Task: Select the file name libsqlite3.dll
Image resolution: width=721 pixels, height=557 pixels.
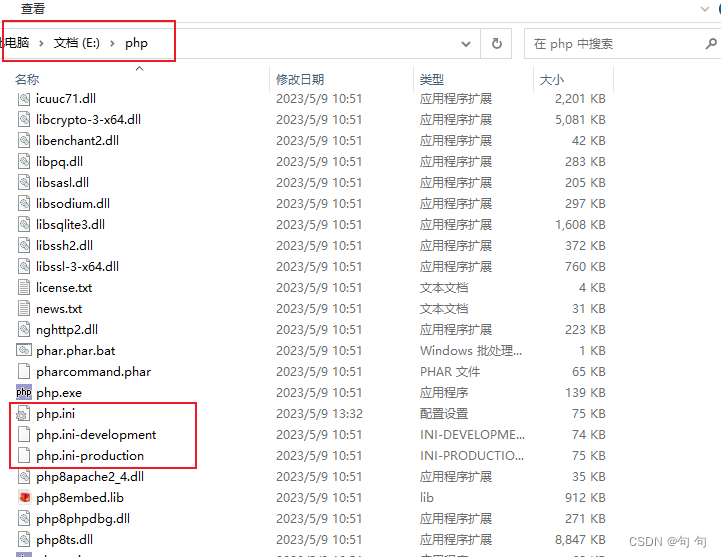Action: (70, 224)
